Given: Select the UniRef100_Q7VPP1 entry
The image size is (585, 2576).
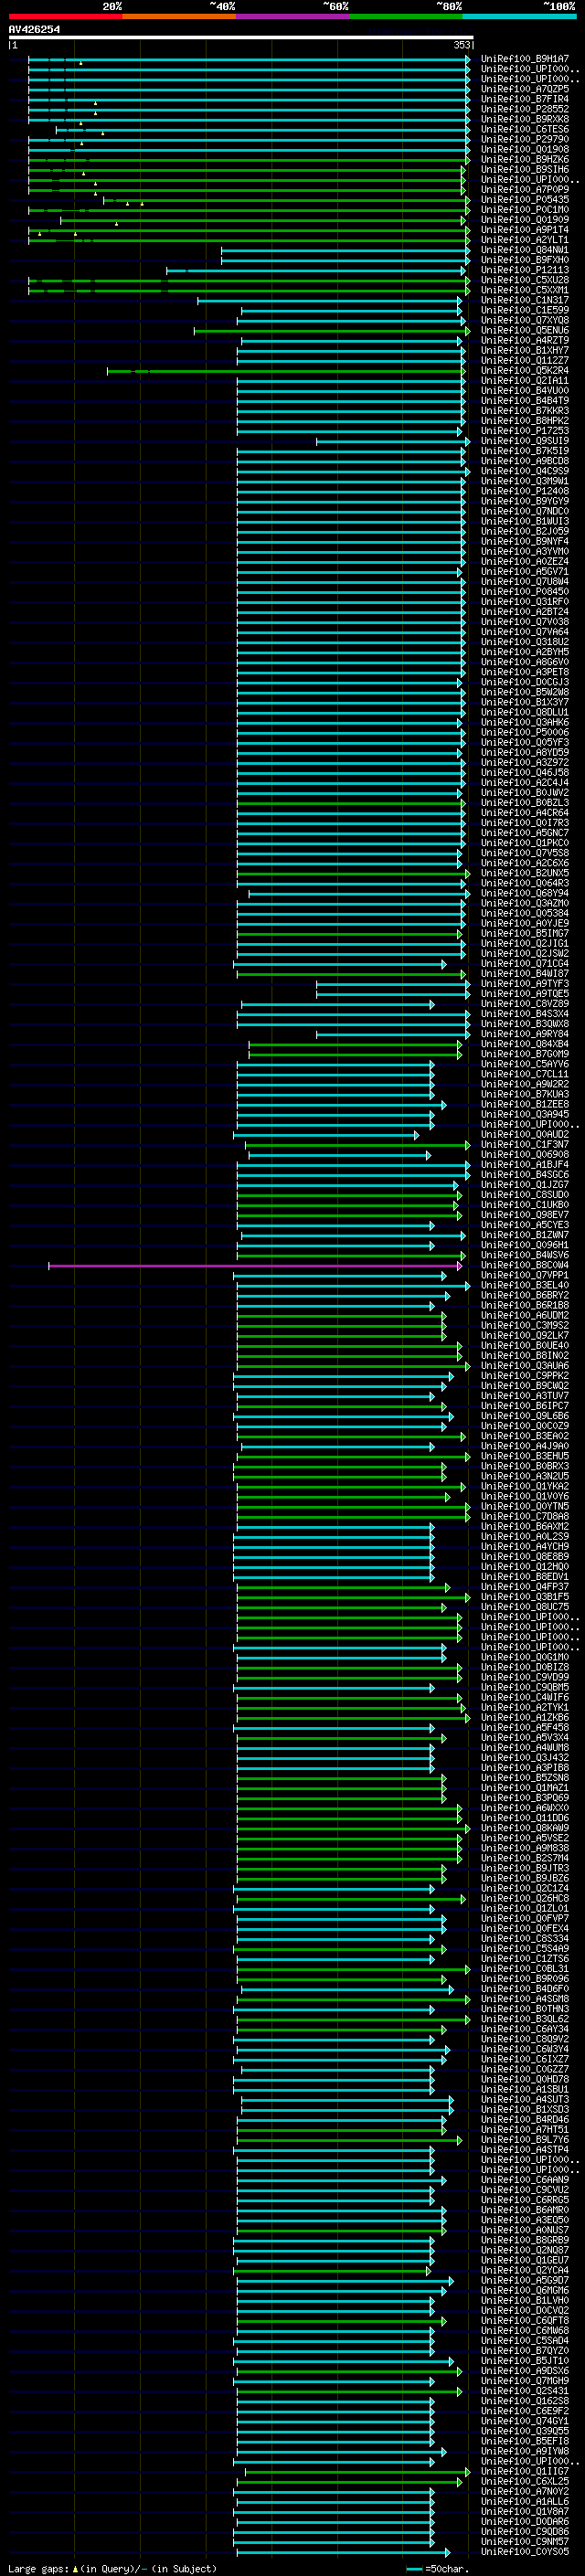Looking at the screenshot, I should click(x=525, y=1275).
